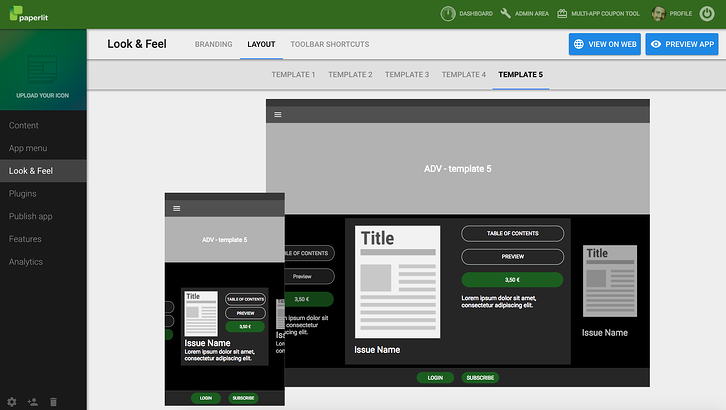Open the phone preview hamburger menu
The width and height of the screenshot is (726, 410).
coord(176,208)
